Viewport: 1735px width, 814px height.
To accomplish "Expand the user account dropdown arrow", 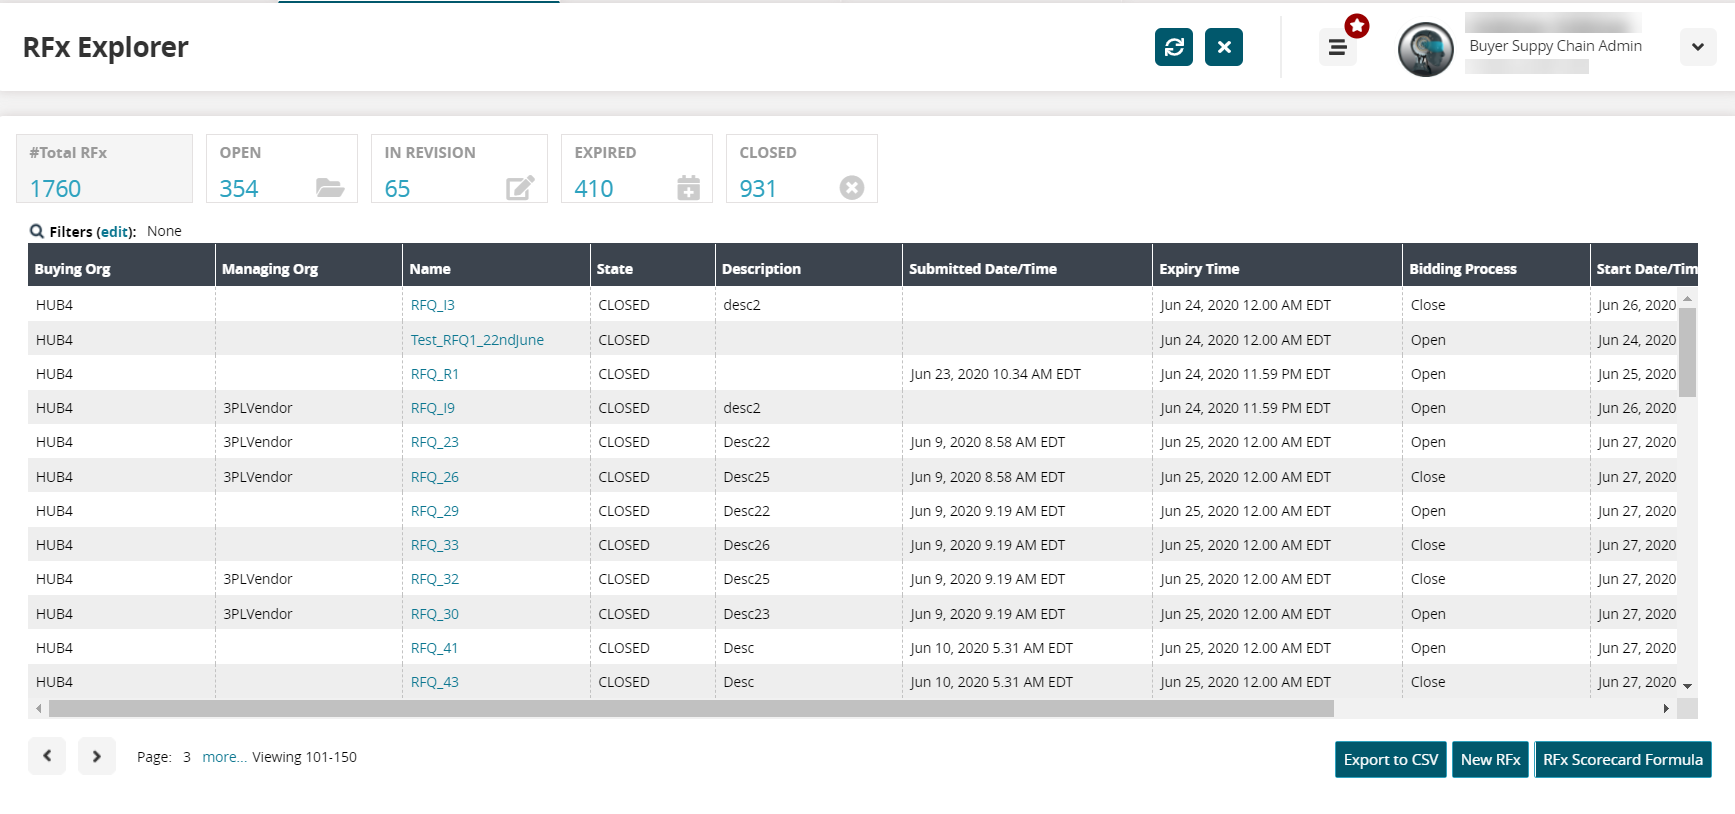I will pos(1697,47).
